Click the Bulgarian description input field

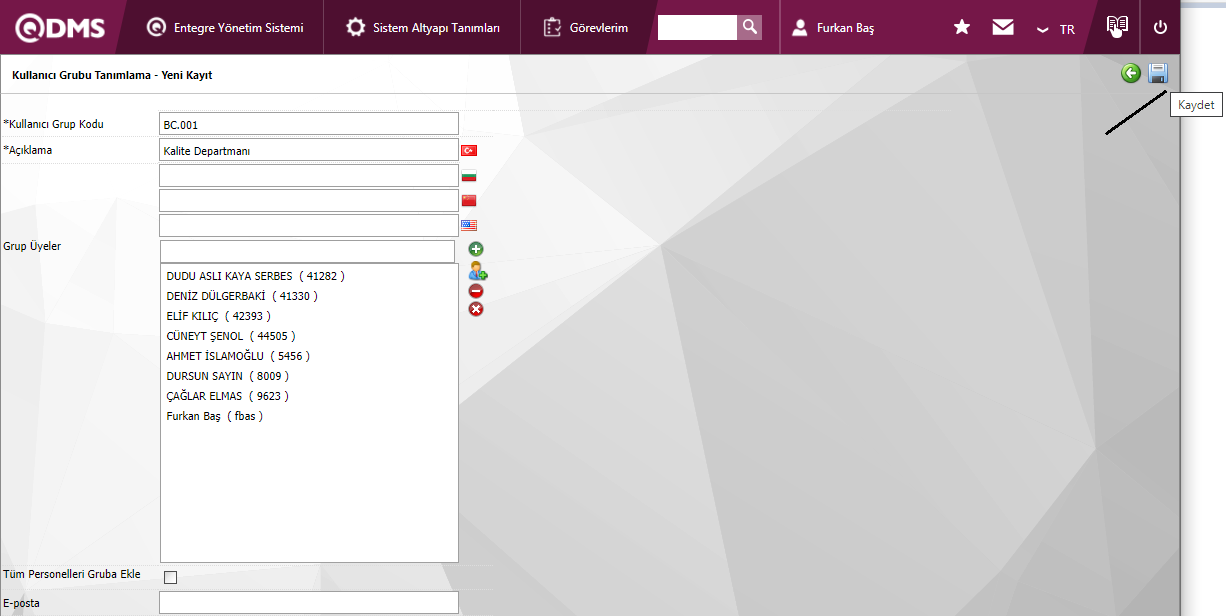point(309,175)
